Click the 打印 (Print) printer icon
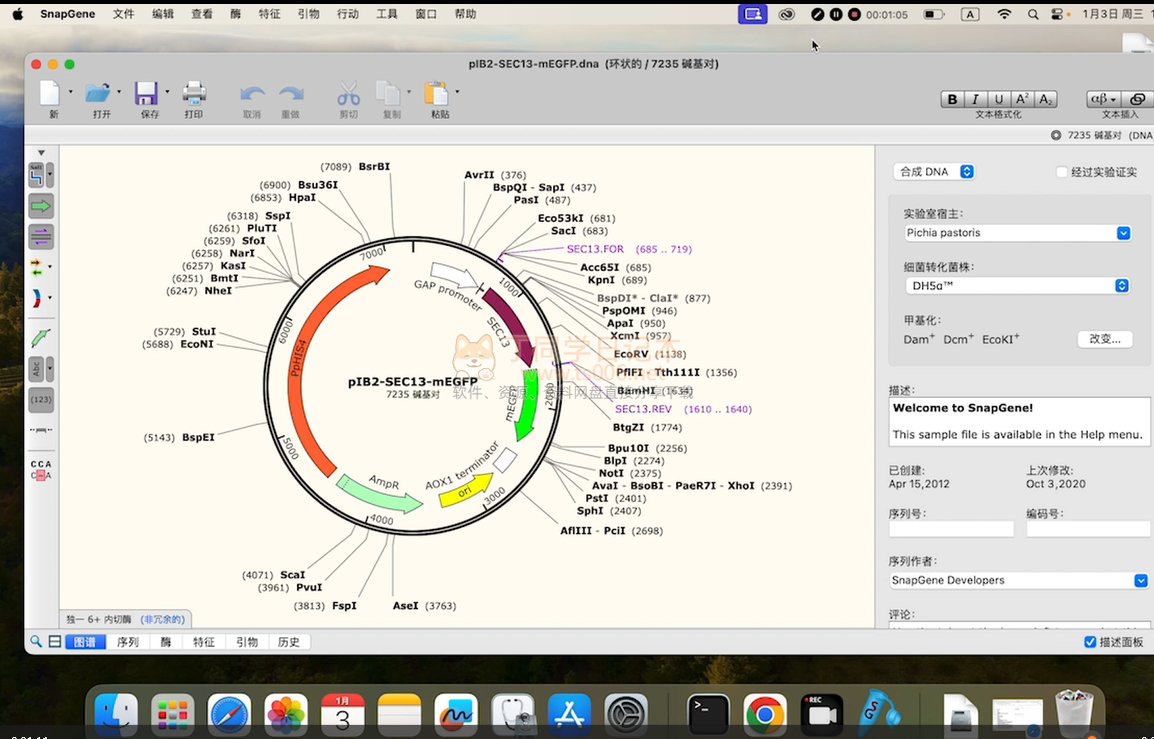The width and height of the screenshot is (1154, 739). pyautogui.click(x=193, y=94)
